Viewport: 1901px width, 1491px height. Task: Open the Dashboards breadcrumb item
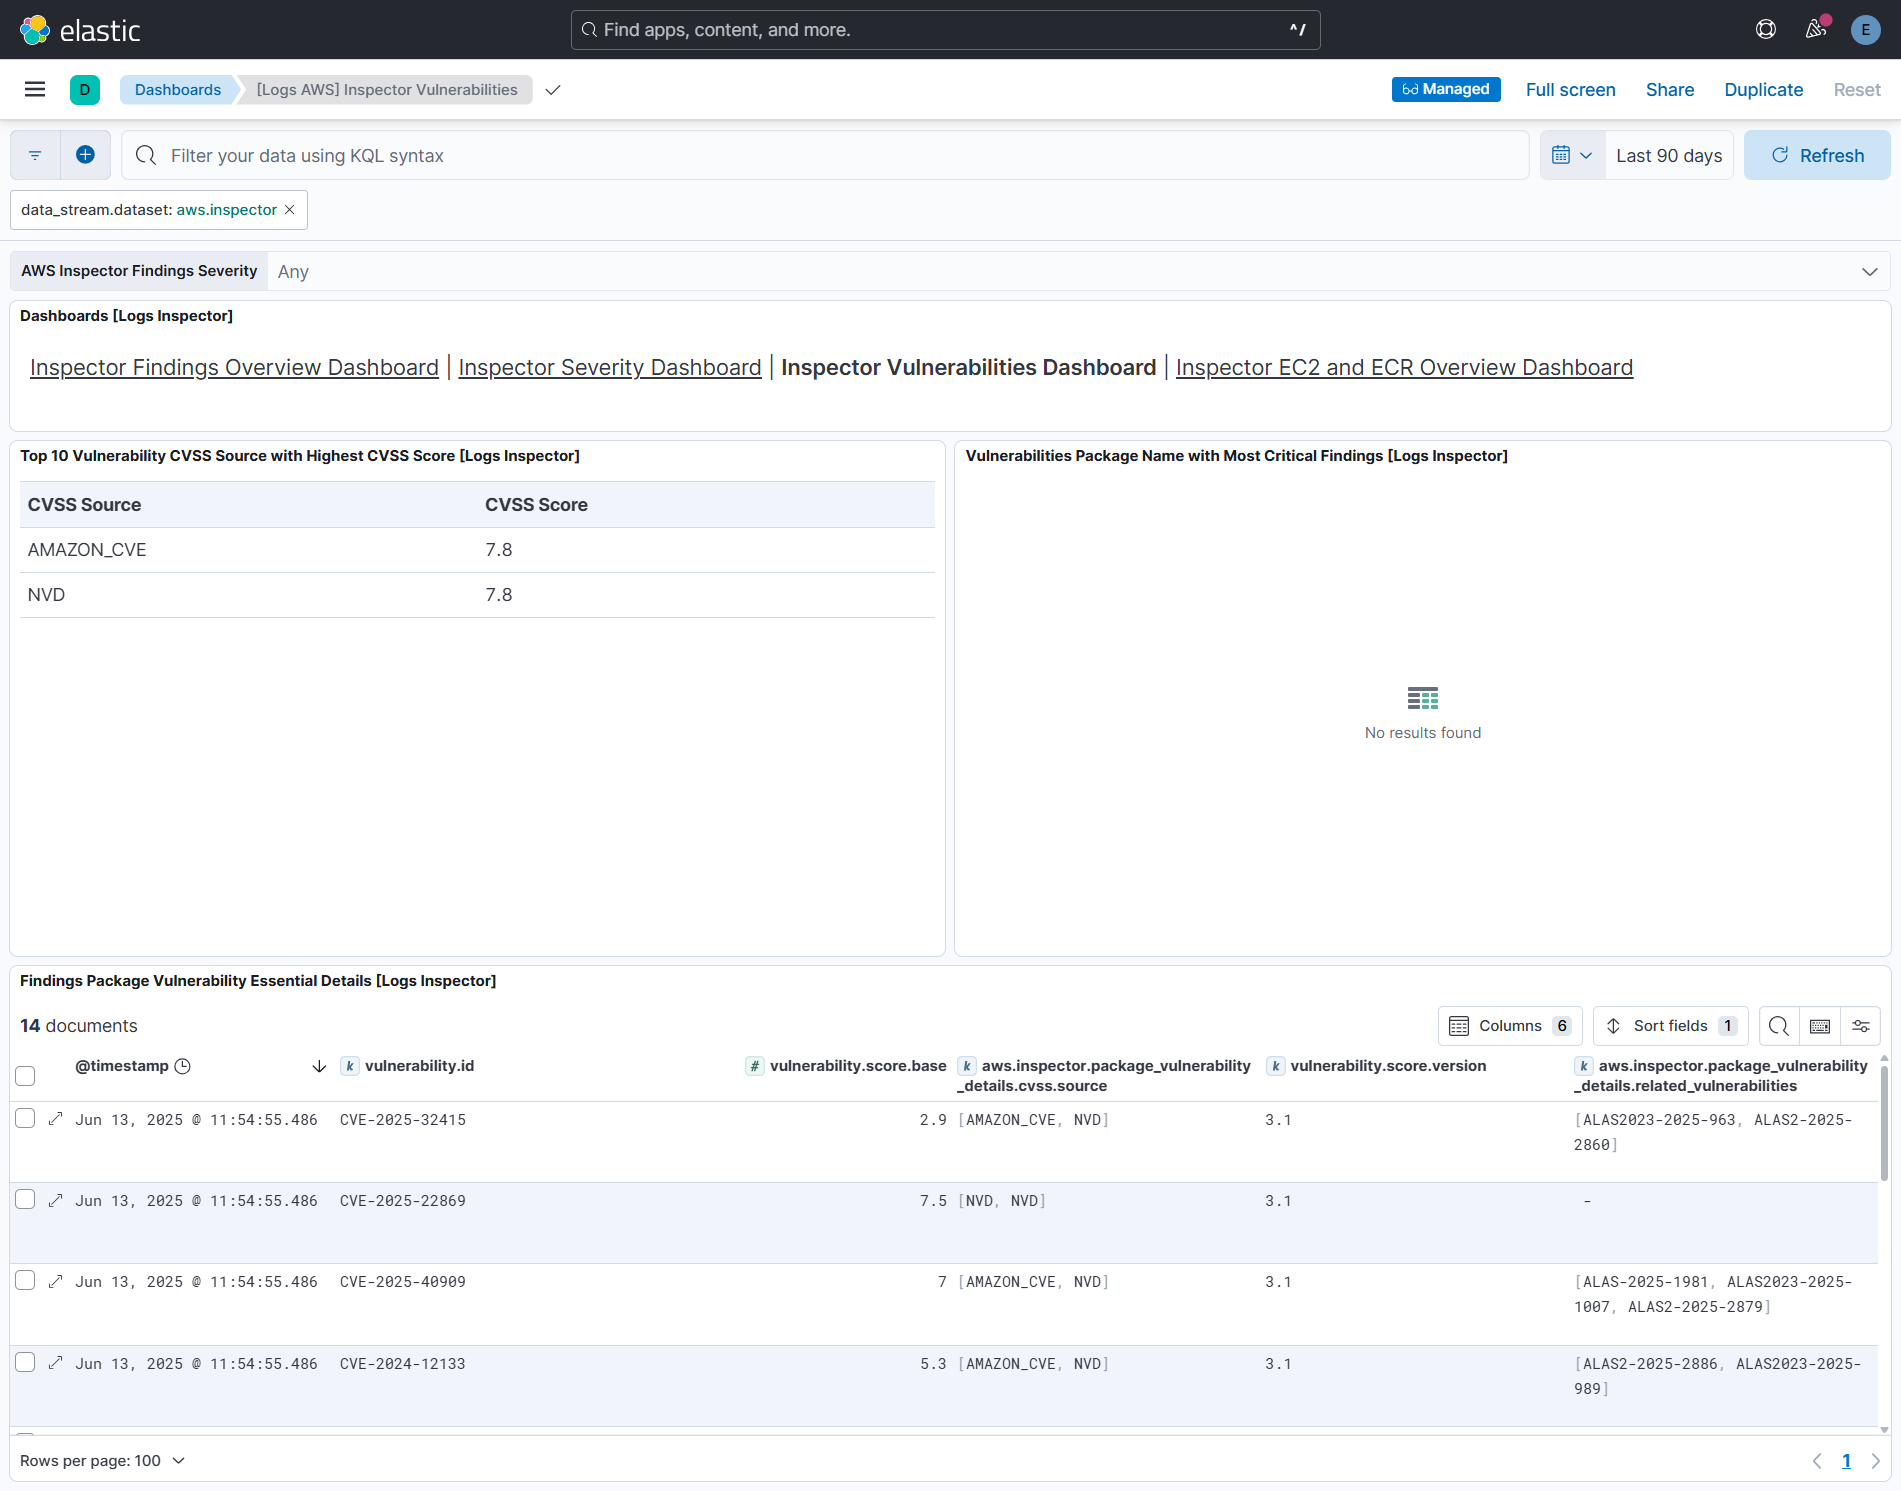pyautogui.click(x=177, y=89)
